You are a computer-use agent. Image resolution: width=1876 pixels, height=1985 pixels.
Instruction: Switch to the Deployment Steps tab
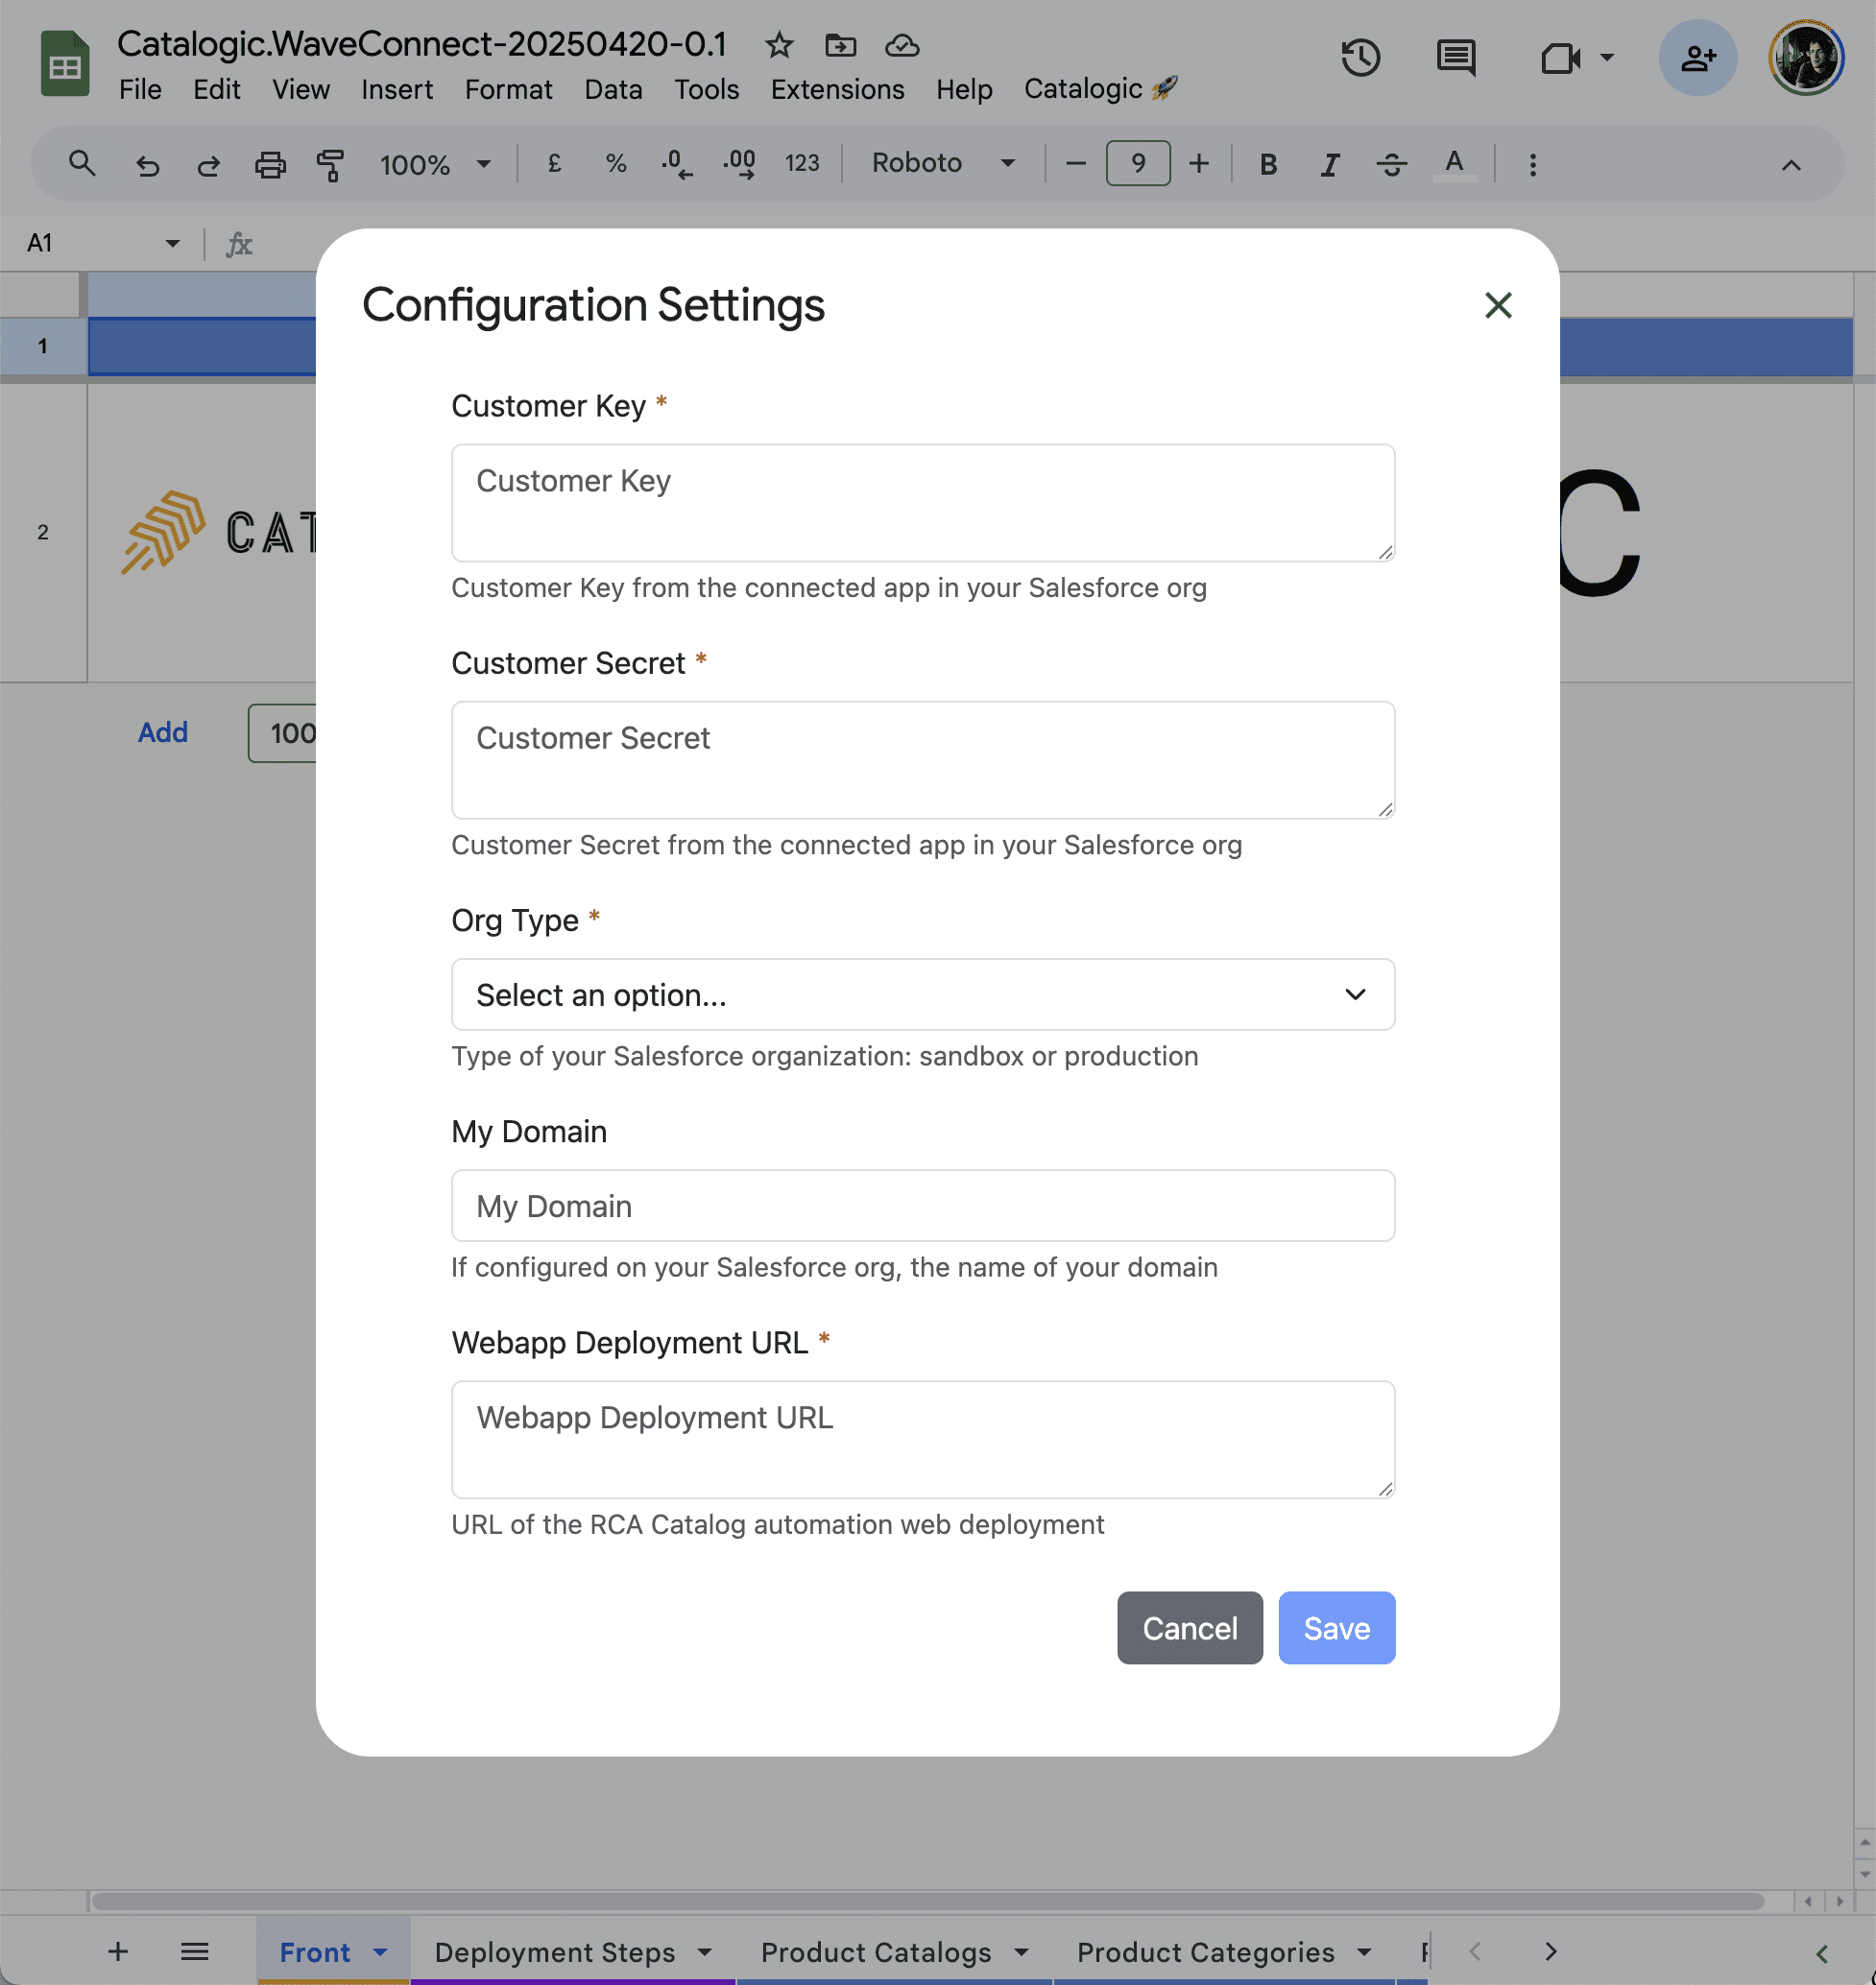coord(555,1952)
